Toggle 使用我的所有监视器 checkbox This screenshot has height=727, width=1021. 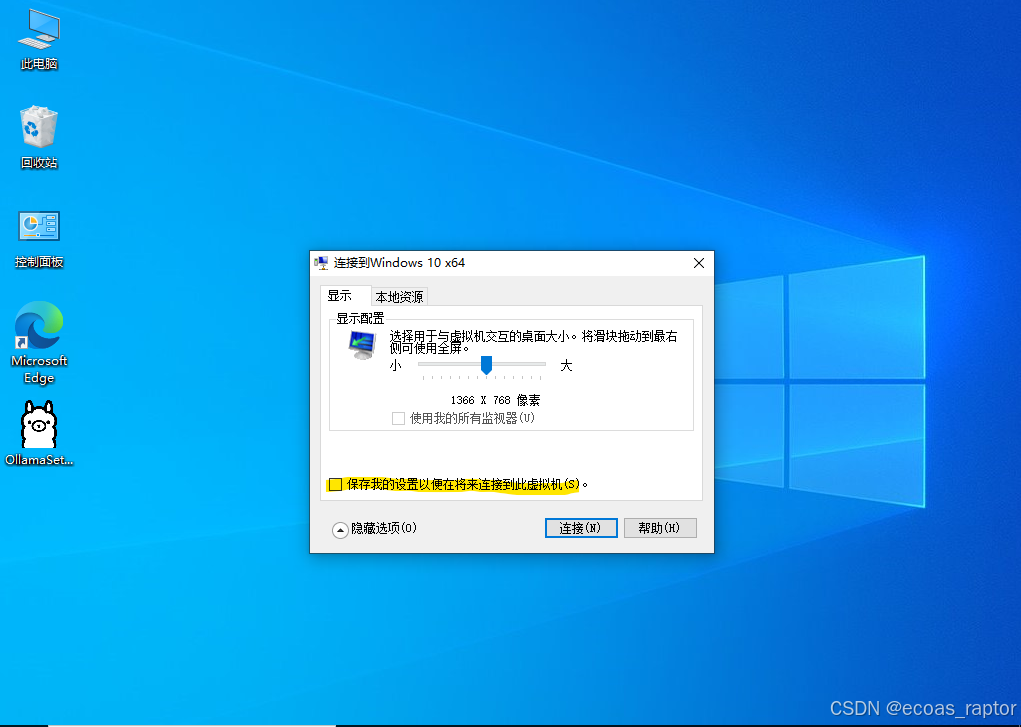[x=399, y=418]
